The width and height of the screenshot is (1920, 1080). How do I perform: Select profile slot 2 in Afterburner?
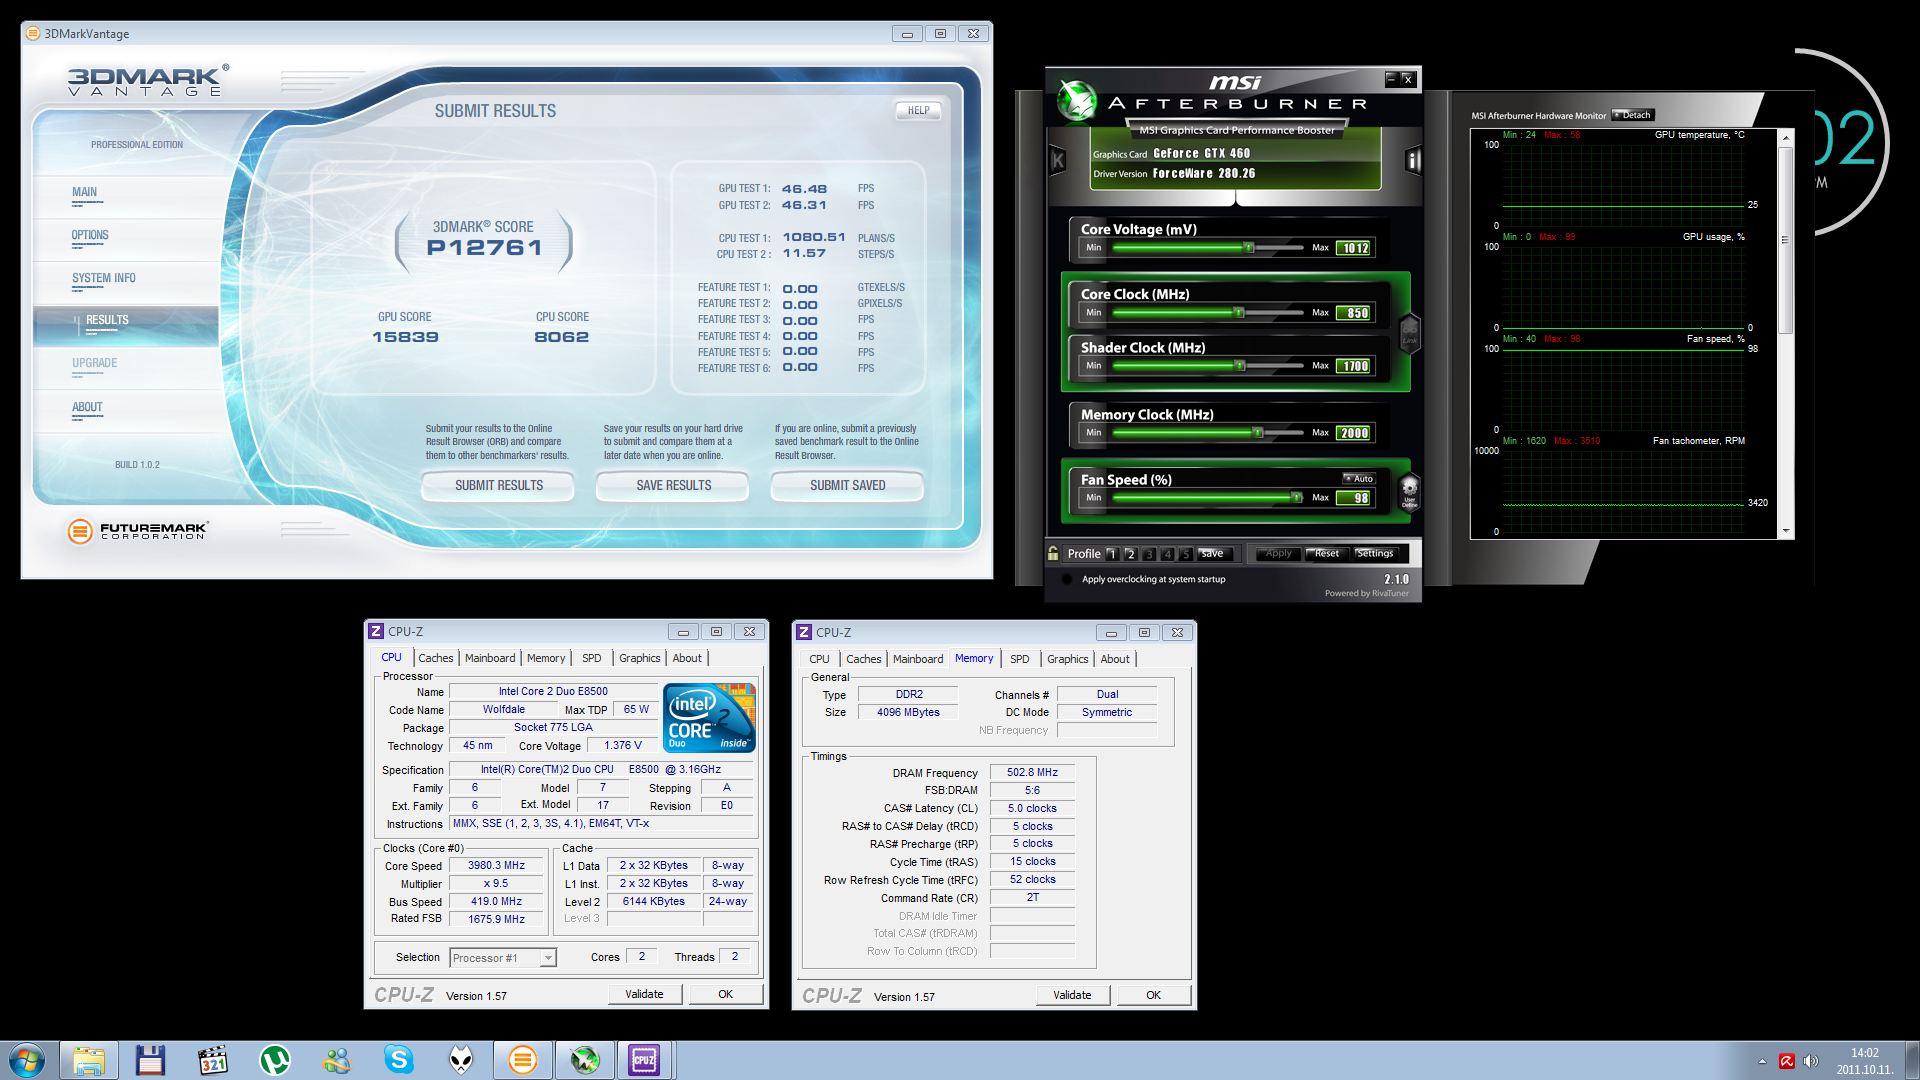coord(1130,554)
